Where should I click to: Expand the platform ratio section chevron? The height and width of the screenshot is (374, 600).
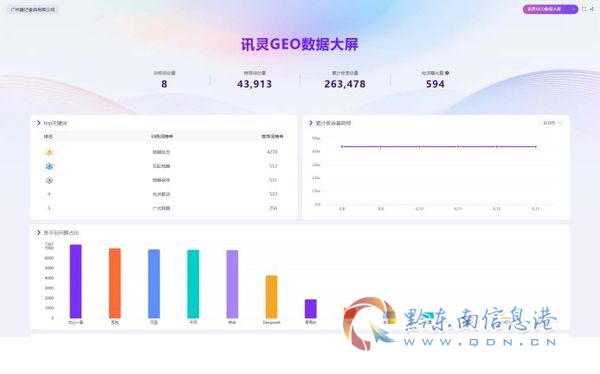point(38,232)
